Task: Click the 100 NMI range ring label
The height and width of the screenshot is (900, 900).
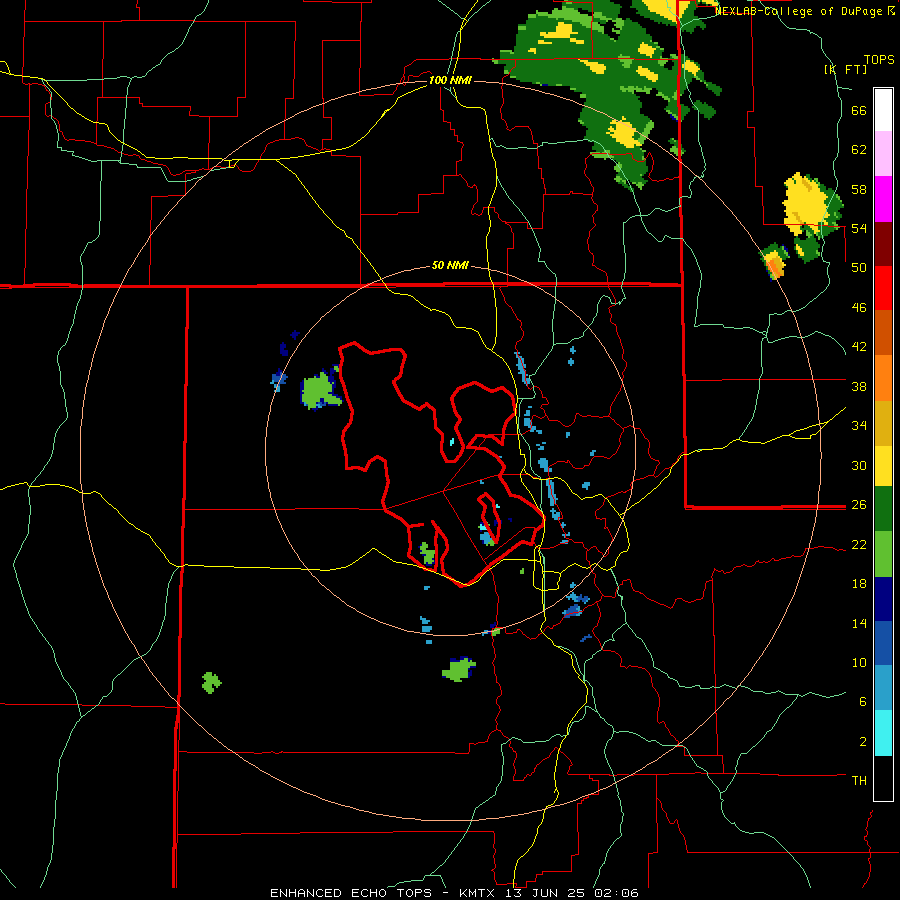Action: pyautogui.click(x=450, y=80)
